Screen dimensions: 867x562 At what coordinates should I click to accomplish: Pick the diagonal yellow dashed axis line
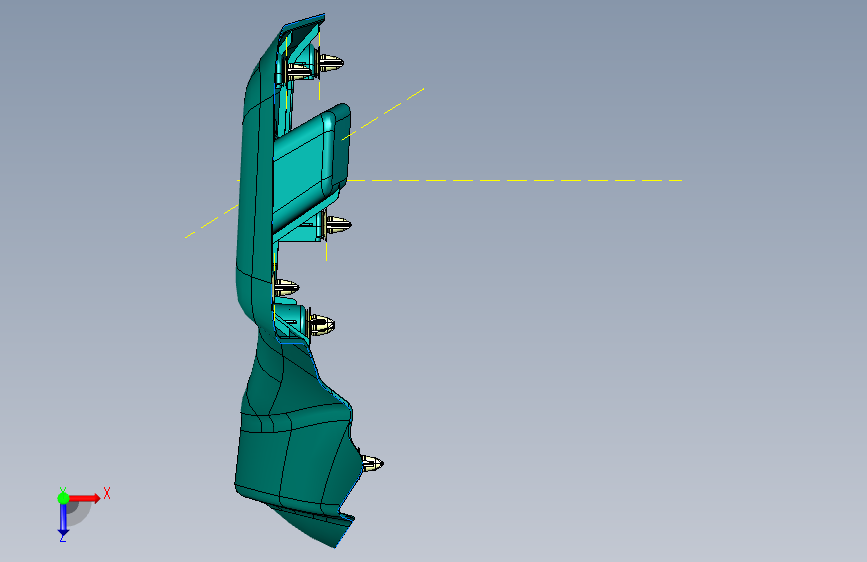click(x=383, y=113)
